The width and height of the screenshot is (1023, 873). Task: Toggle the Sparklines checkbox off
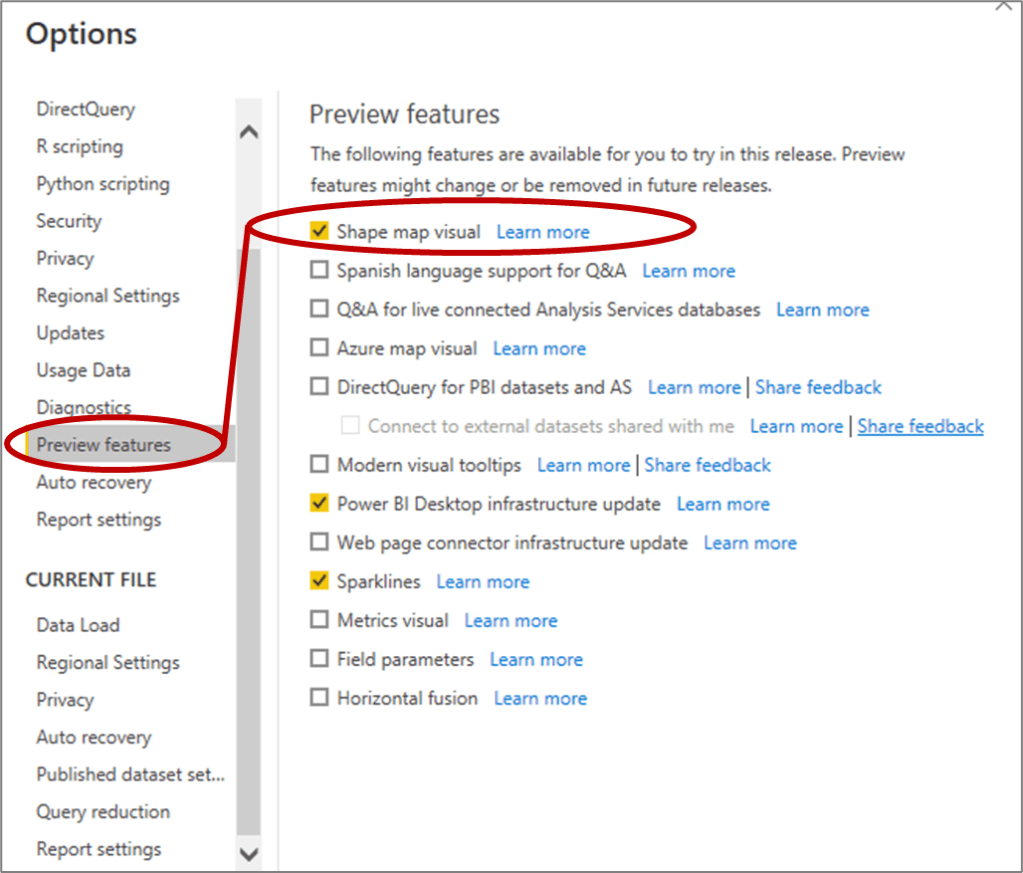coord(319,581)
